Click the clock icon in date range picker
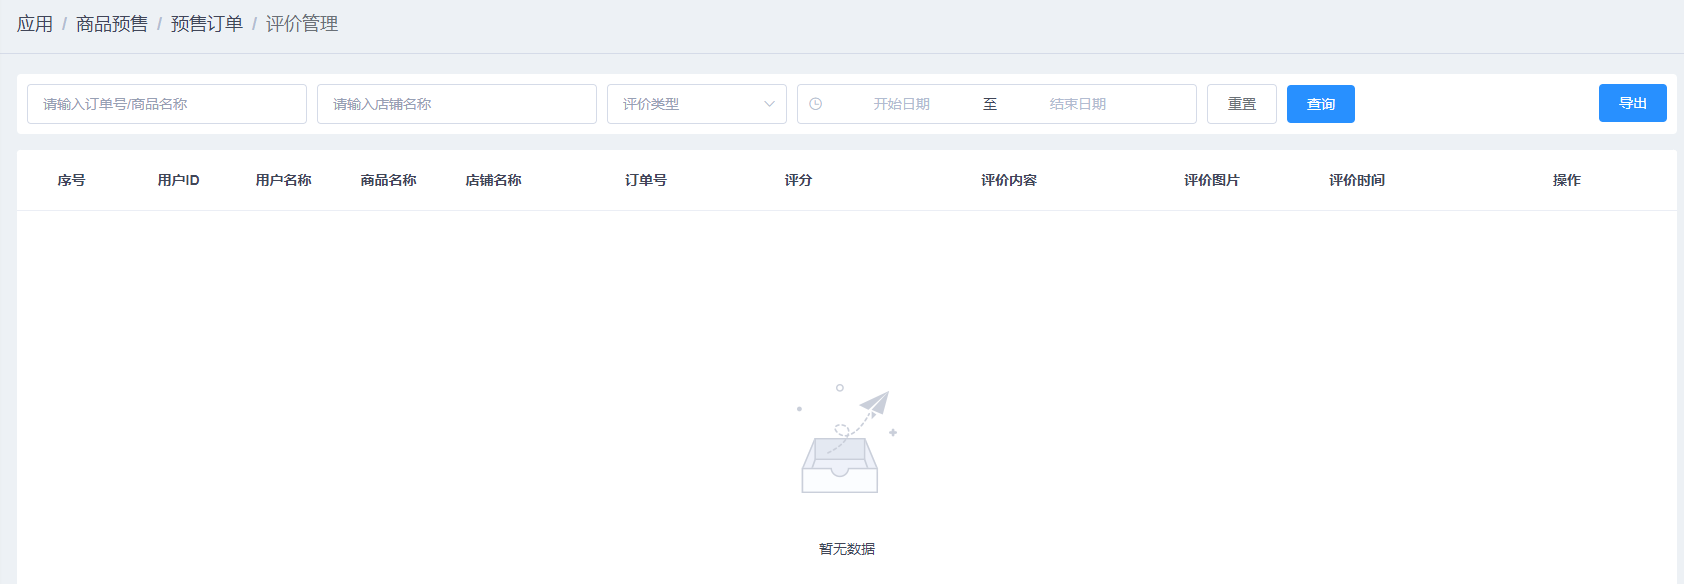Screen dimensions: 1684x584 click(816, 104)
